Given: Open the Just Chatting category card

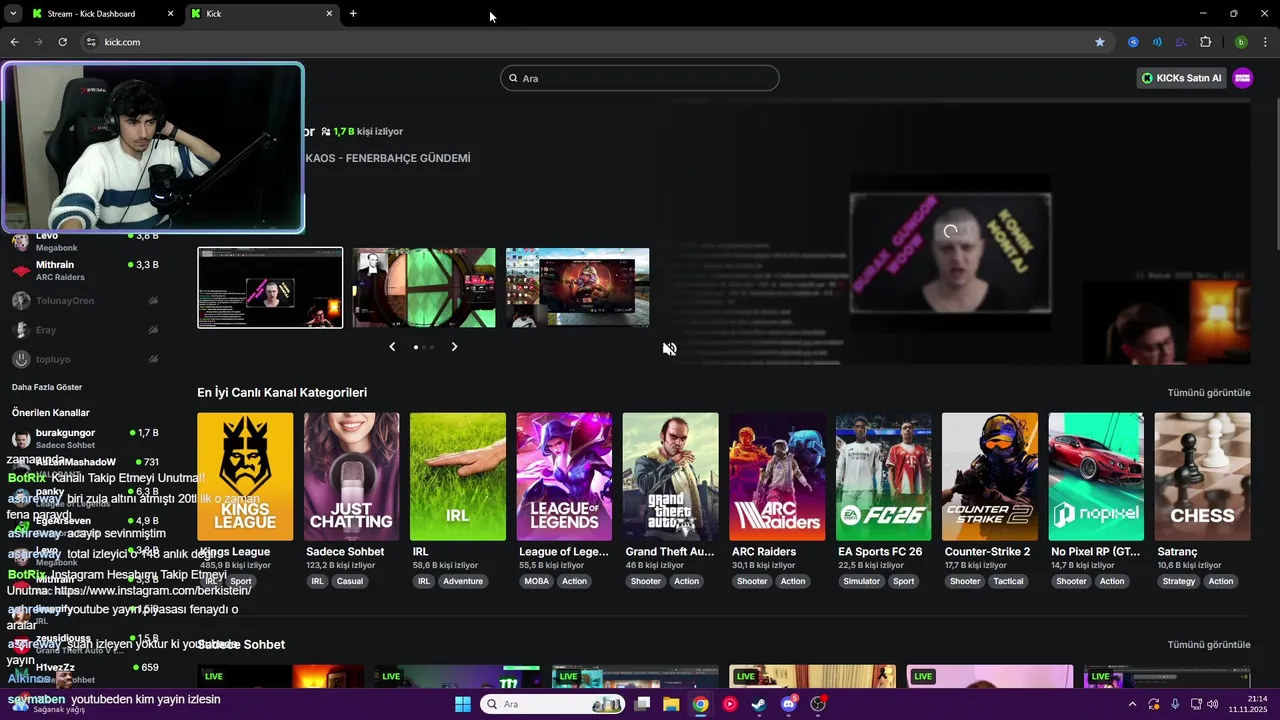Looking at the screenshot, I should pyautogui.click(x=351, y=477).
